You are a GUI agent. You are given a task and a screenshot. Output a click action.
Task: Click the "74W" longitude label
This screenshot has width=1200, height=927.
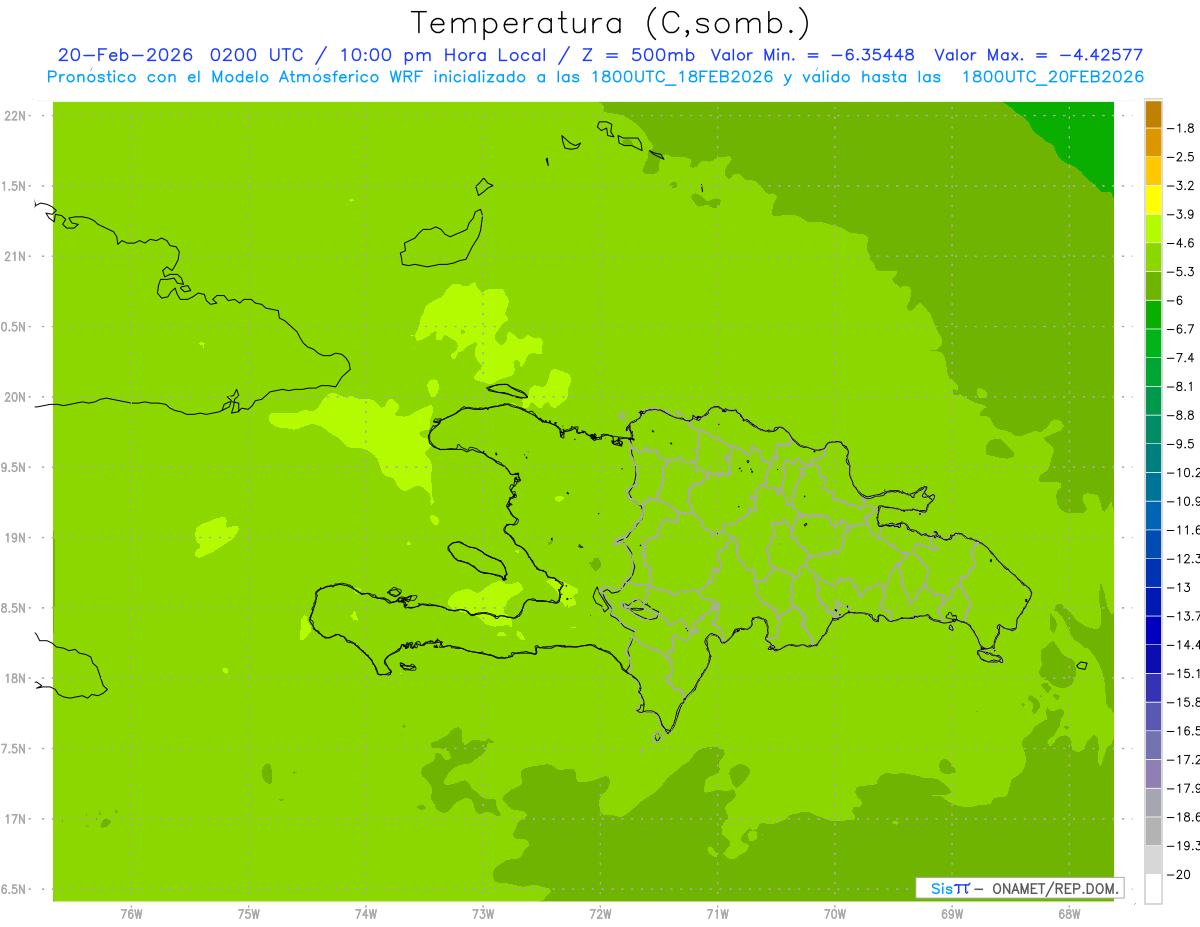(x=366, y=913)
